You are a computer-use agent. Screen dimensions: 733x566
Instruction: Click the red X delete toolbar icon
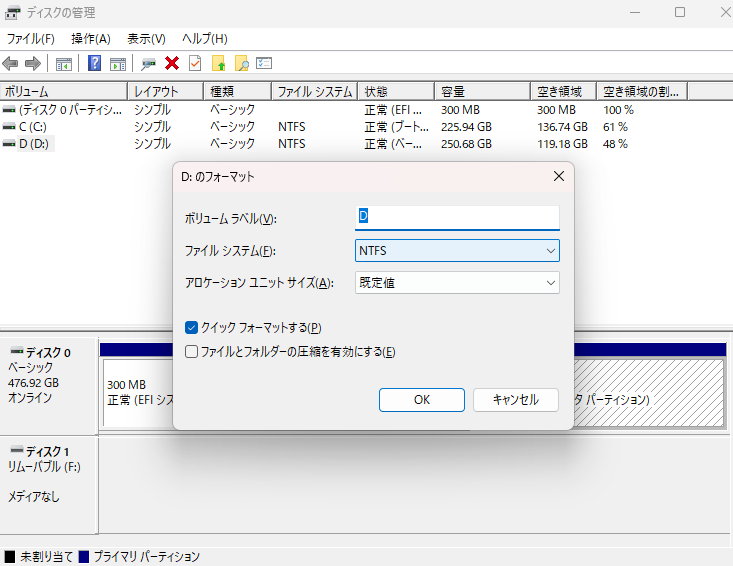click(172, 63)
